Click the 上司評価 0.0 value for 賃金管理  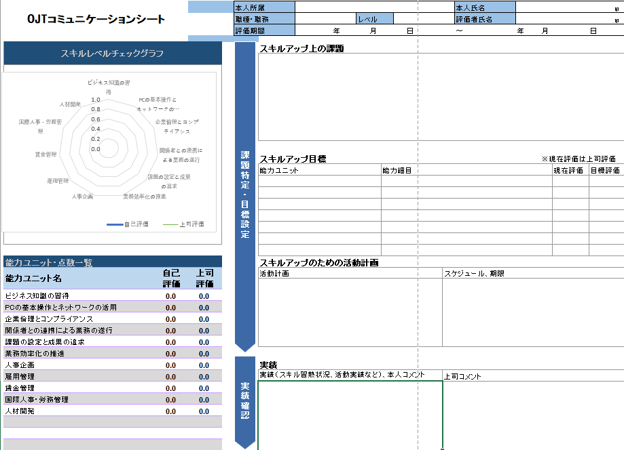pyautogui.click(x=204, y=388)
